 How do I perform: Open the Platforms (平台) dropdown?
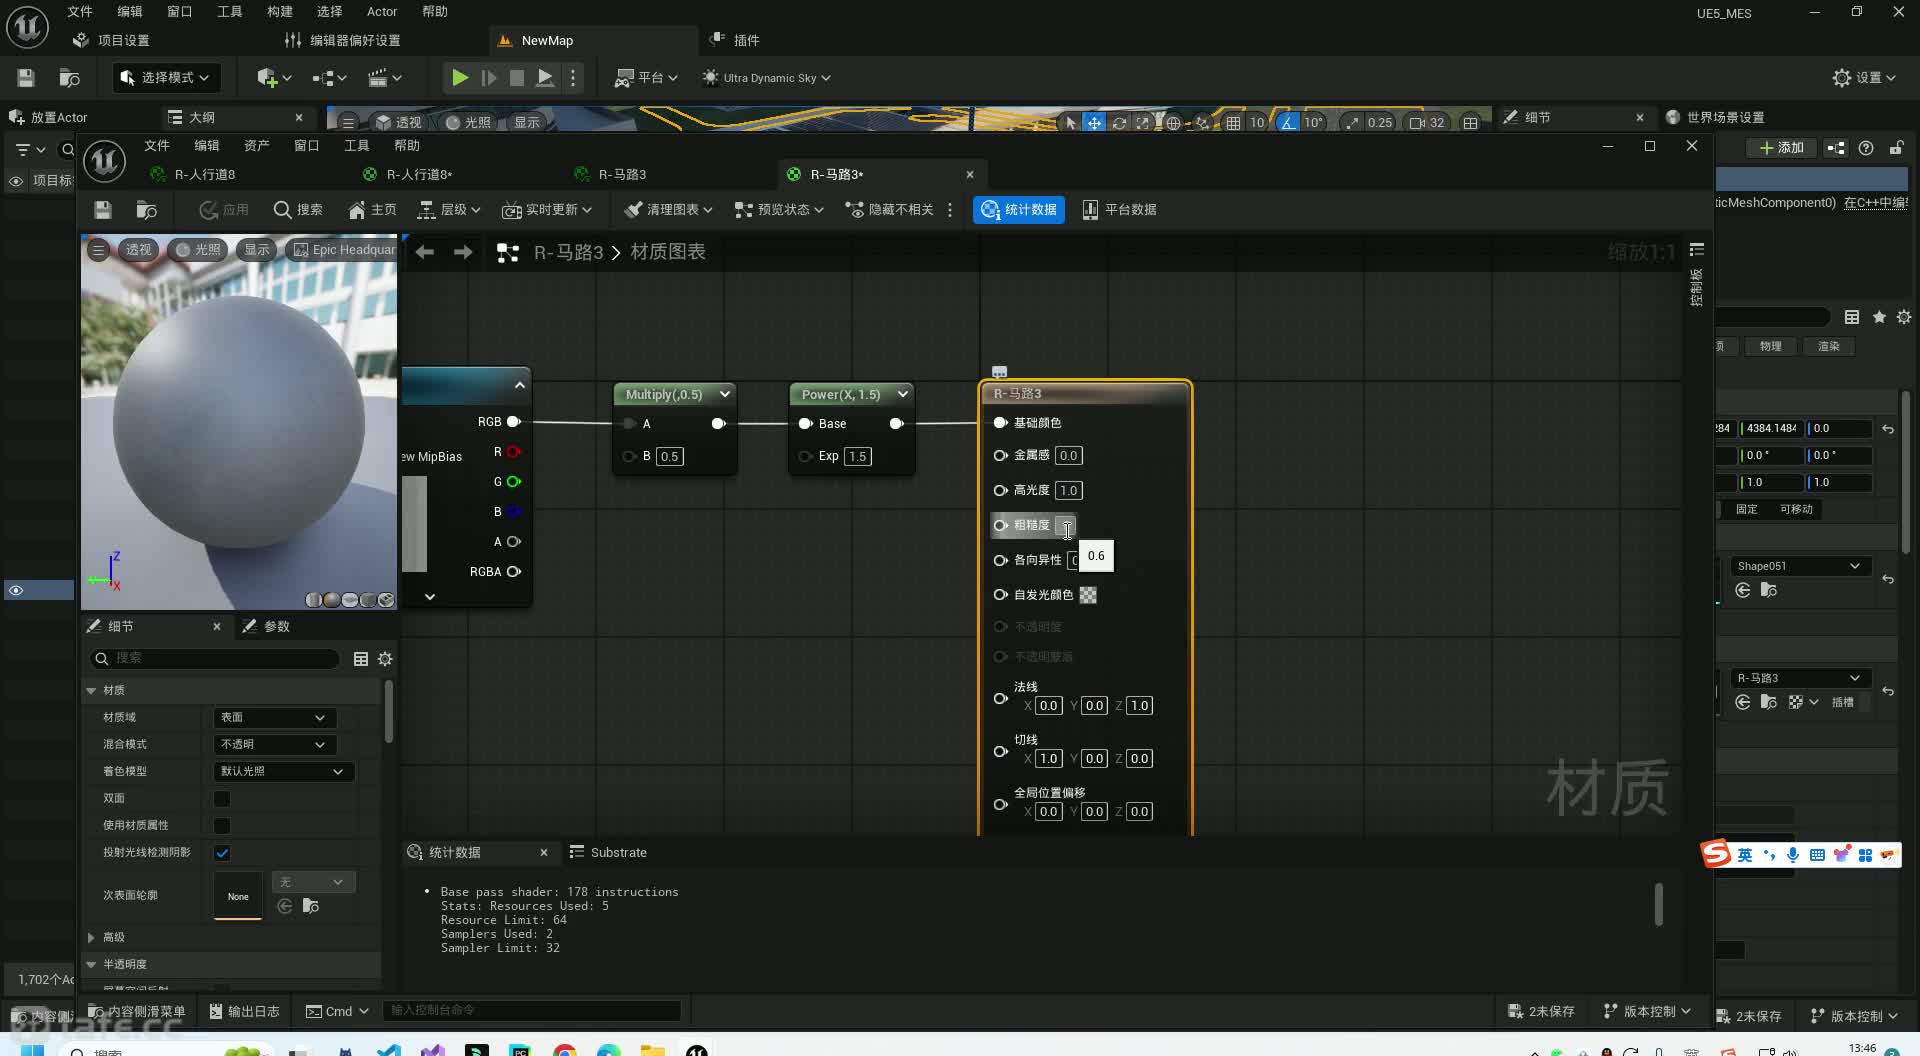[x=646, y=78]
